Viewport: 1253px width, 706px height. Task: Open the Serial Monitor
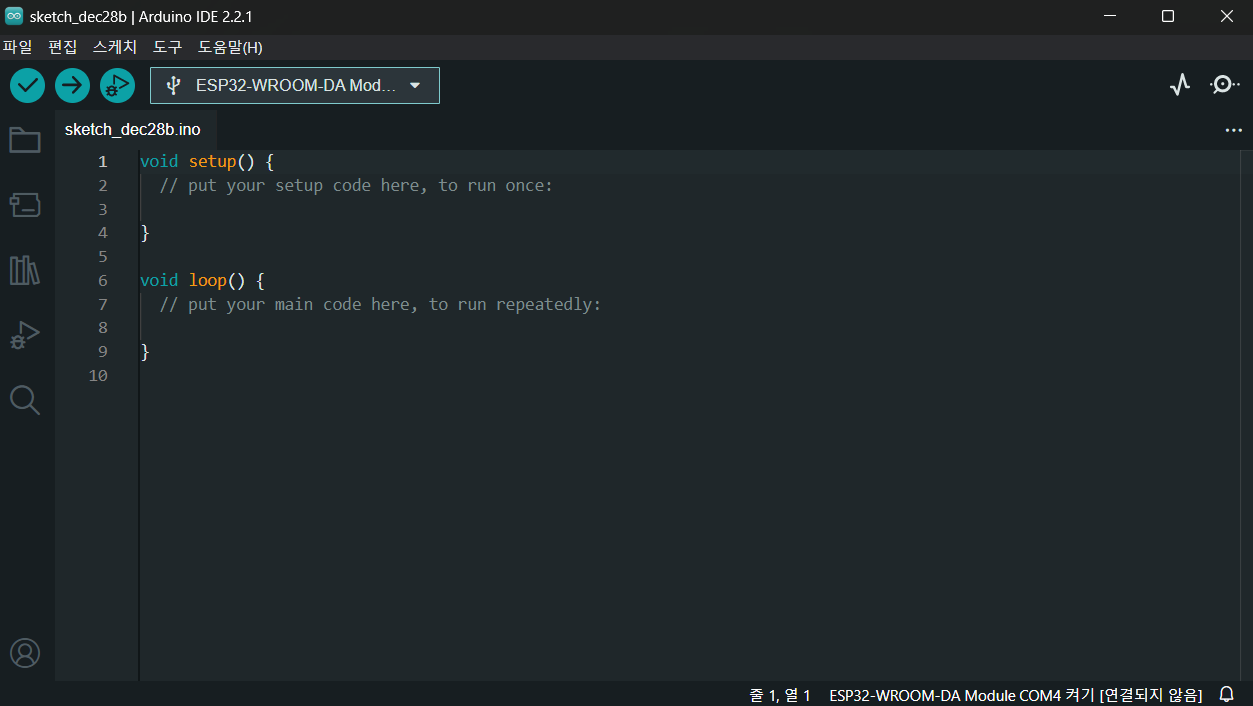click(x=1224, y=85)
